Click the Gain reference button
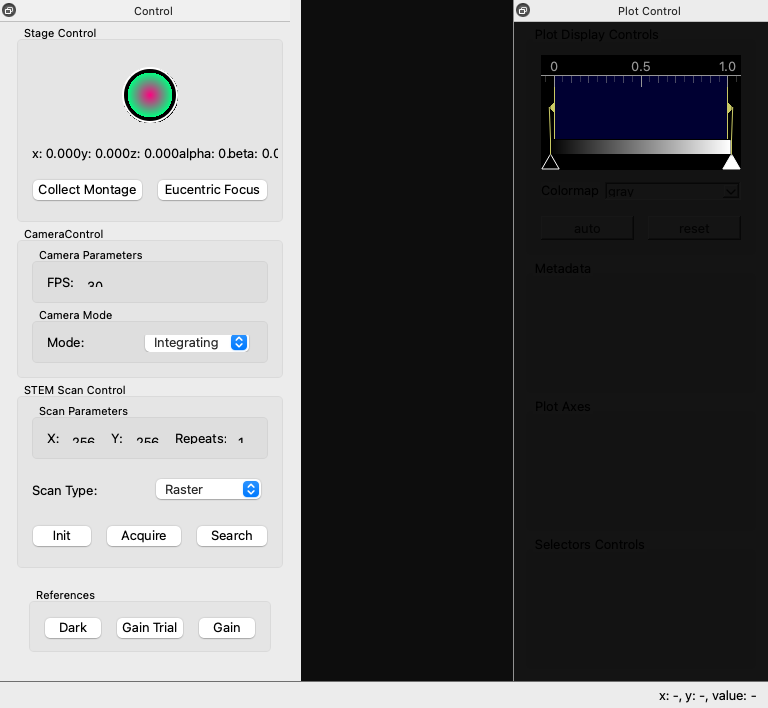Viewport: 768px width, 708px height. click(x=227, y=627)
